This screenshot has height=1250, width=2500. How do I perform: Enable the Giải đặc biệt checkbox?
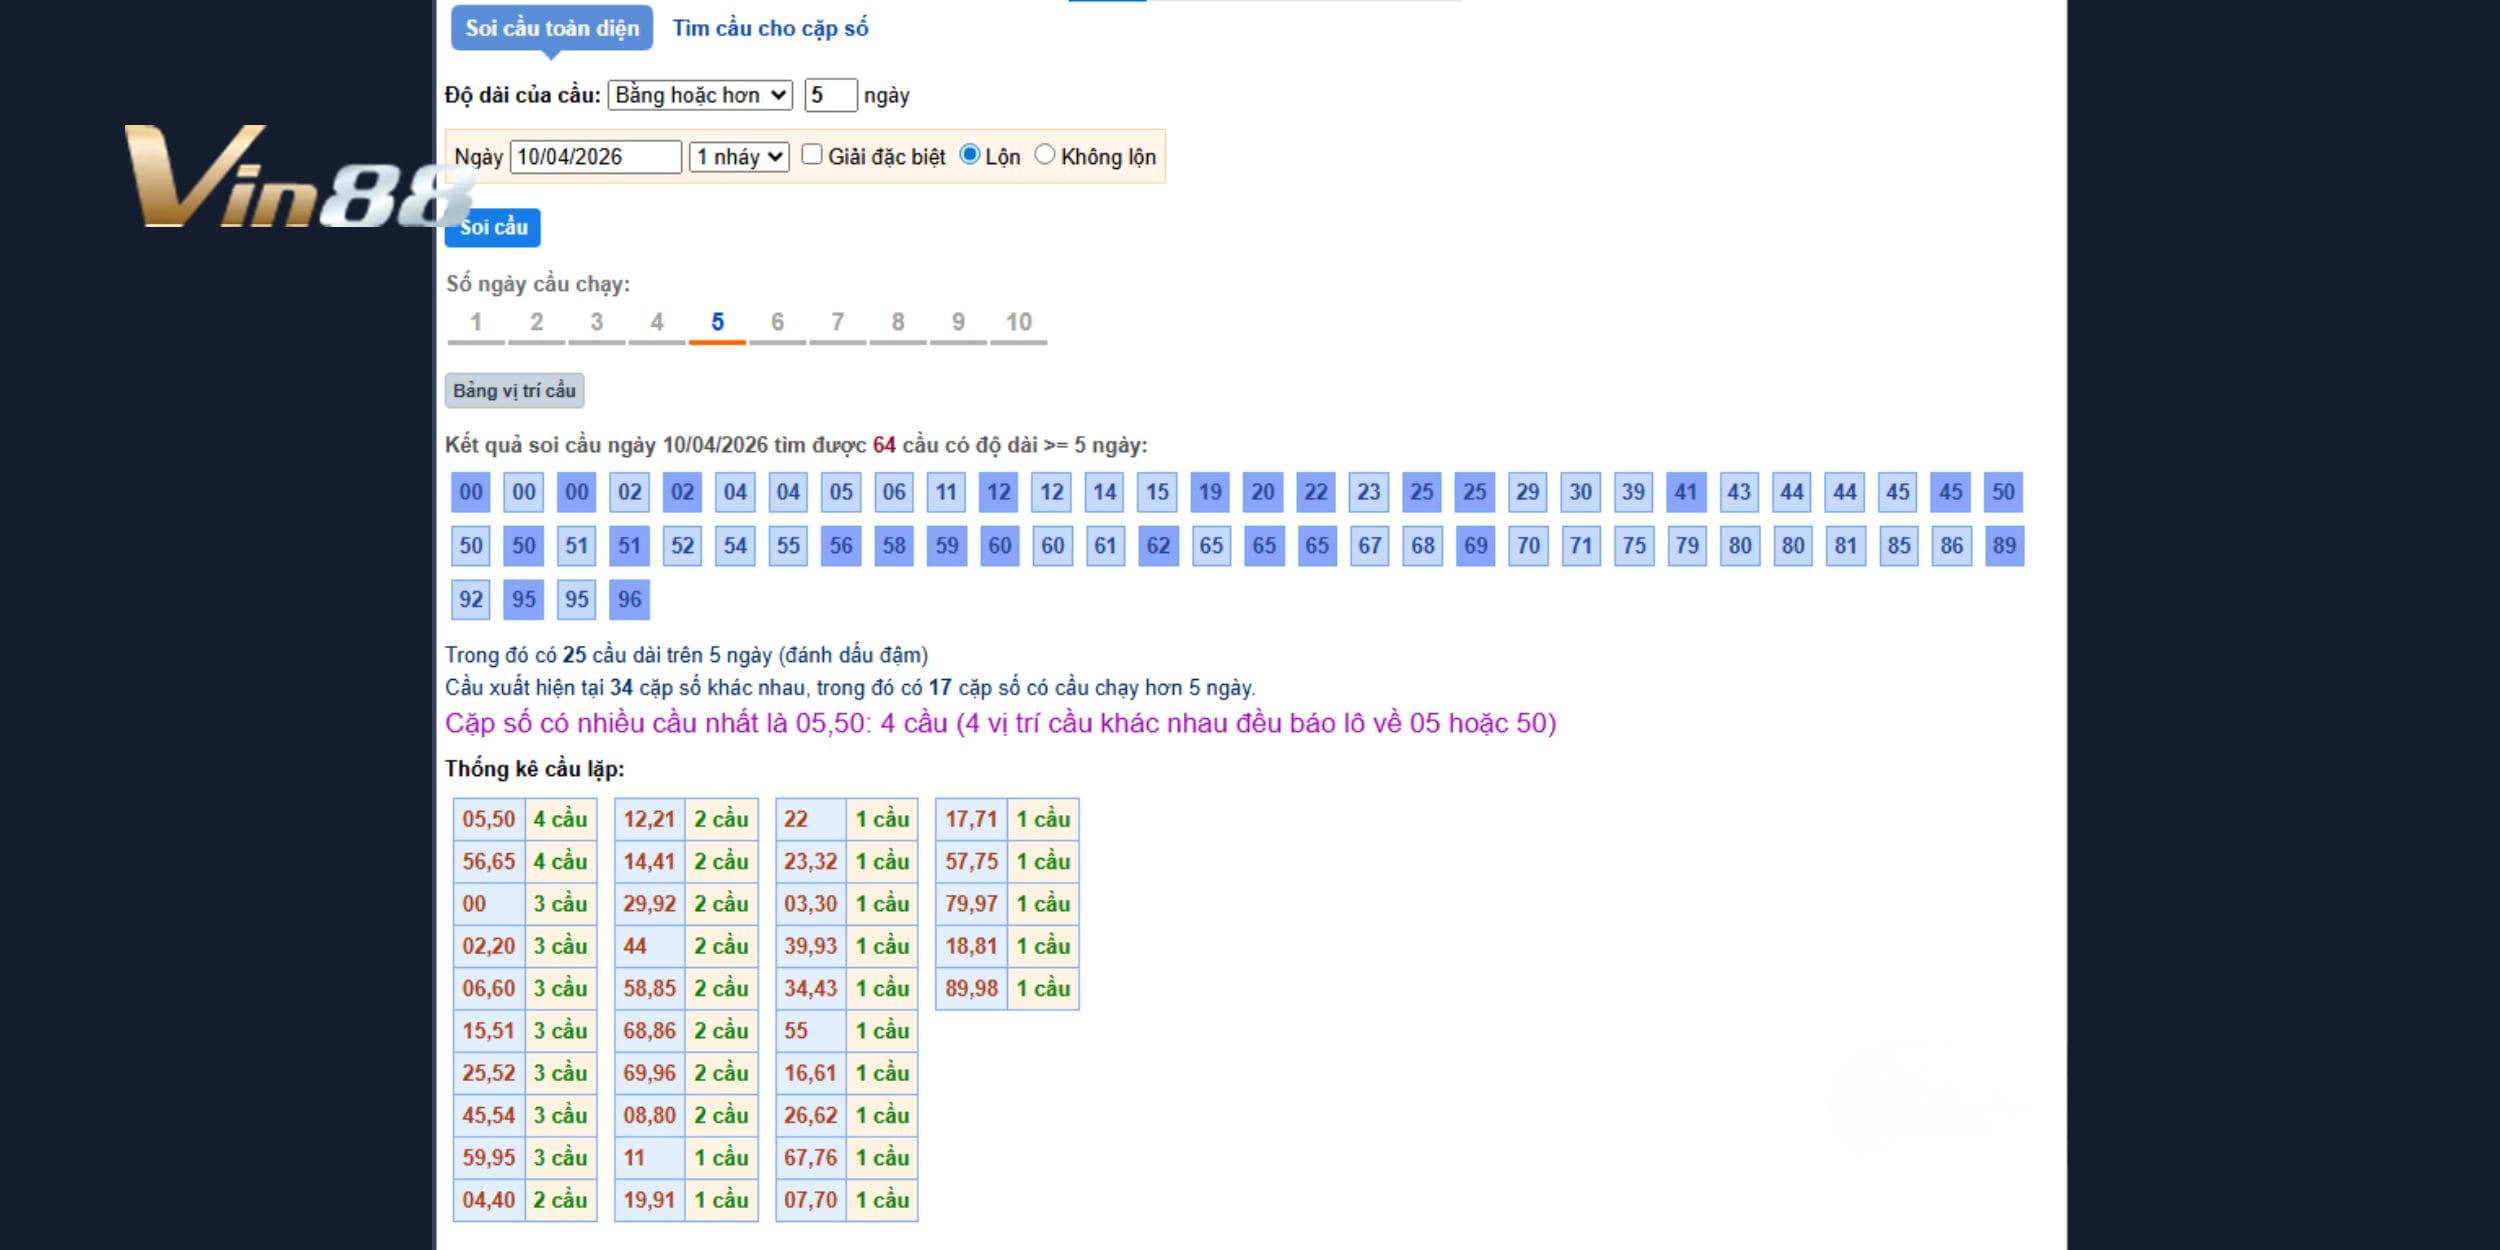pos(812,154)
